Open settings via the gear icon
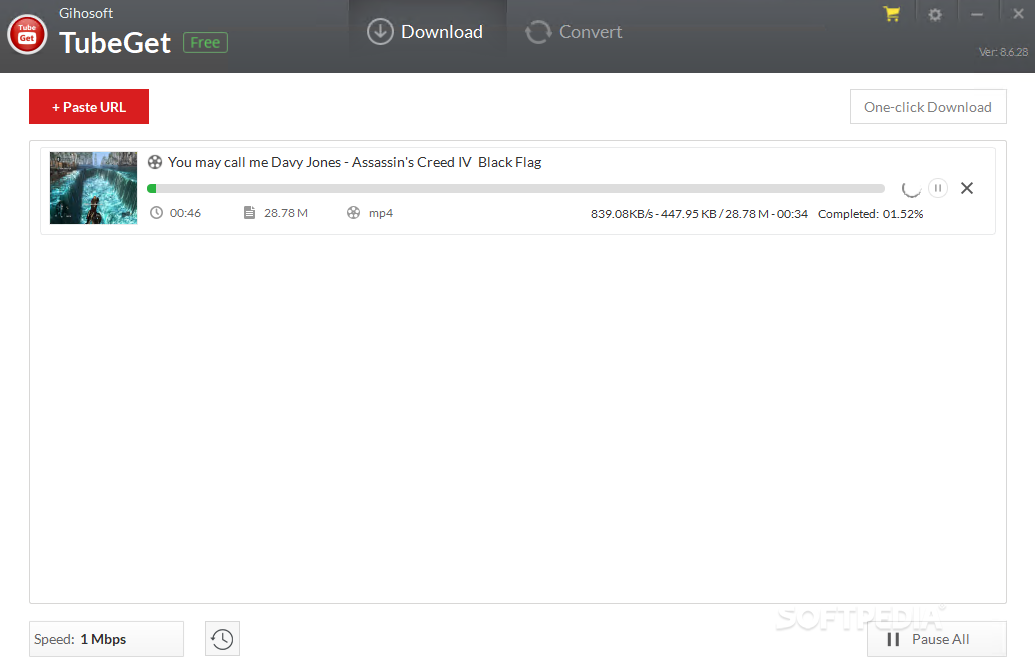 point(935,15)
